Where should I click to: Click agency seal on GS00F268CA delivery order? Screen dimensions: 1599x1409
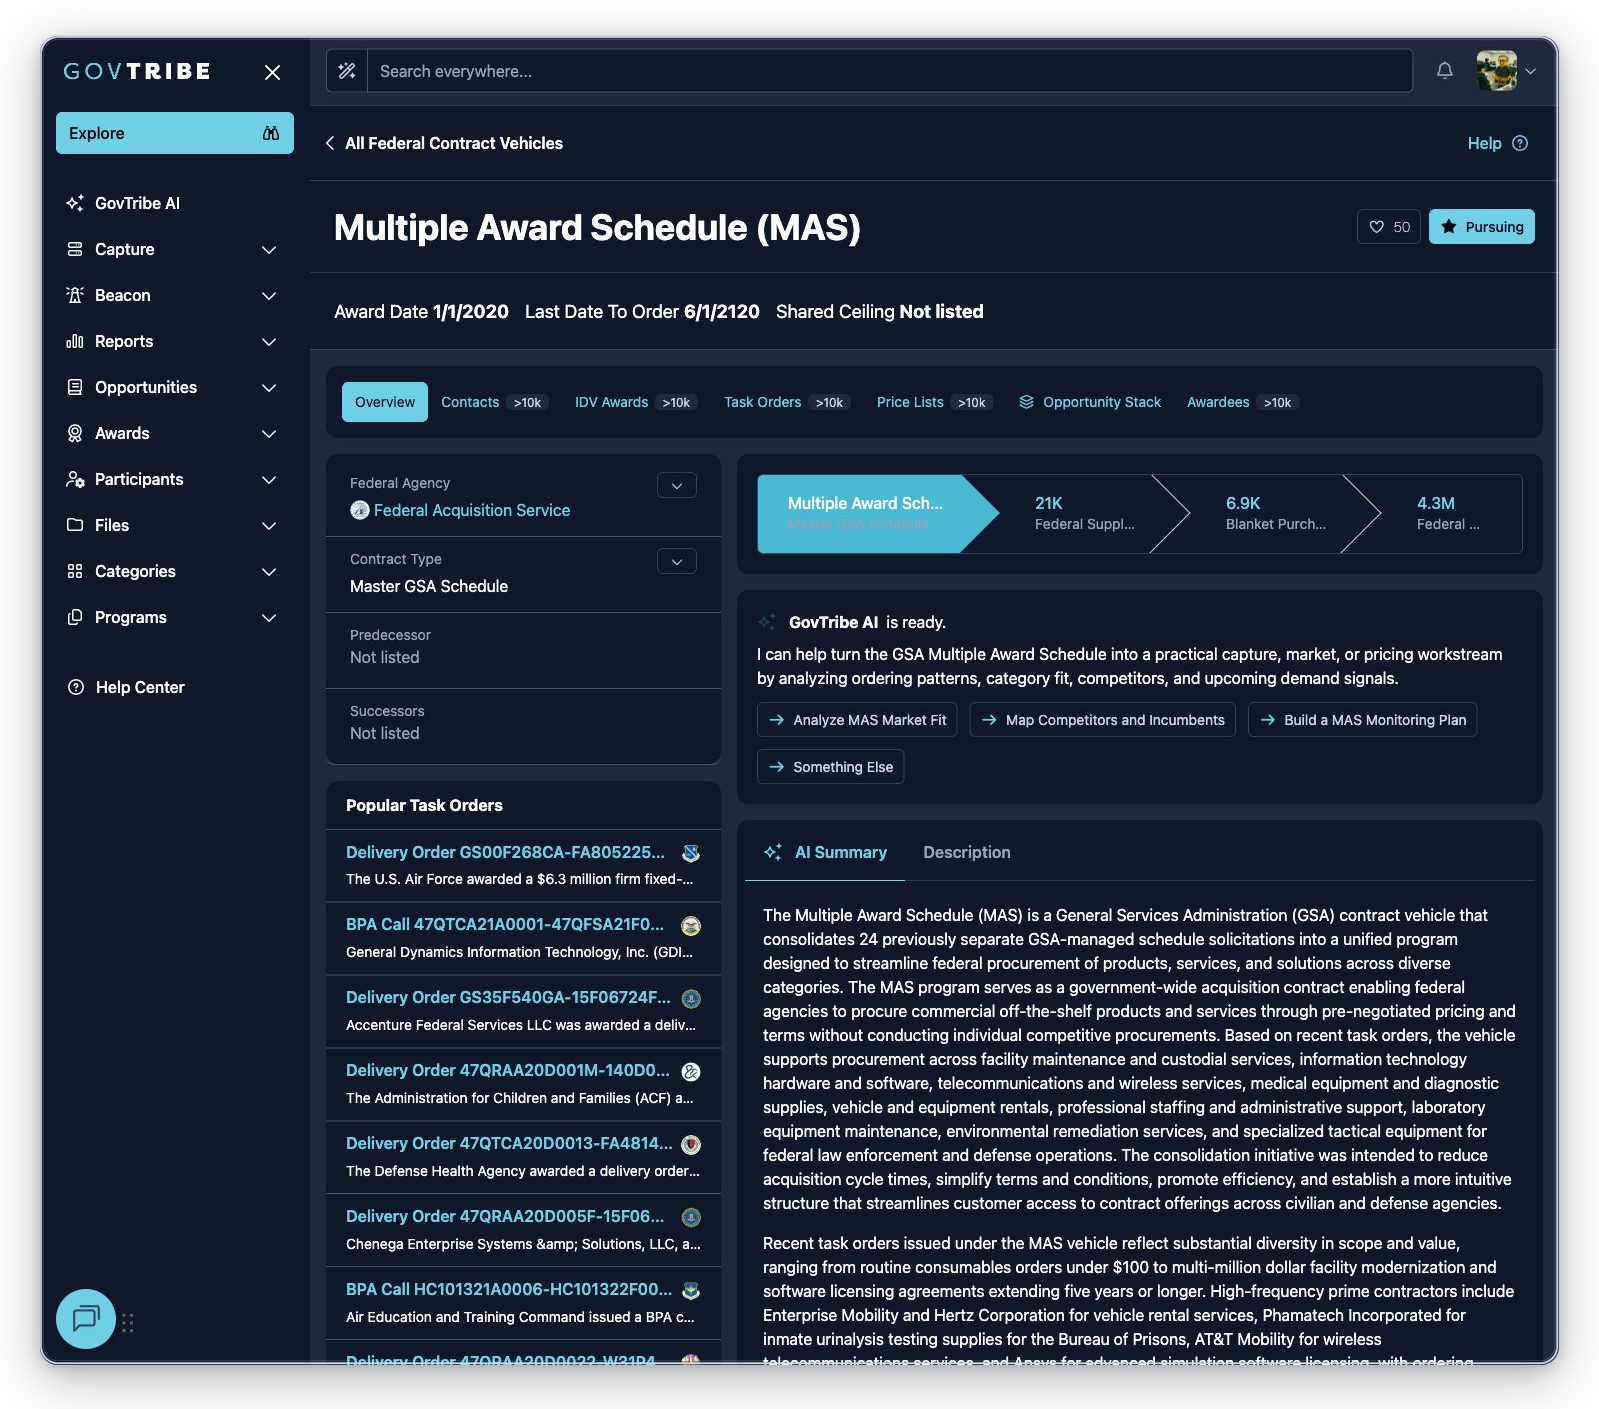[x=691, y=853]
